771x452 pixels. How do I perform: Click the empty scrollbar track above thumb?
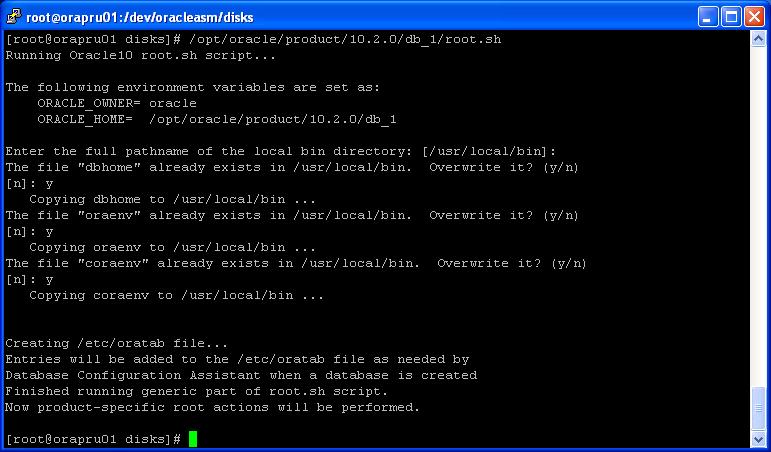(x=758, y=216)
